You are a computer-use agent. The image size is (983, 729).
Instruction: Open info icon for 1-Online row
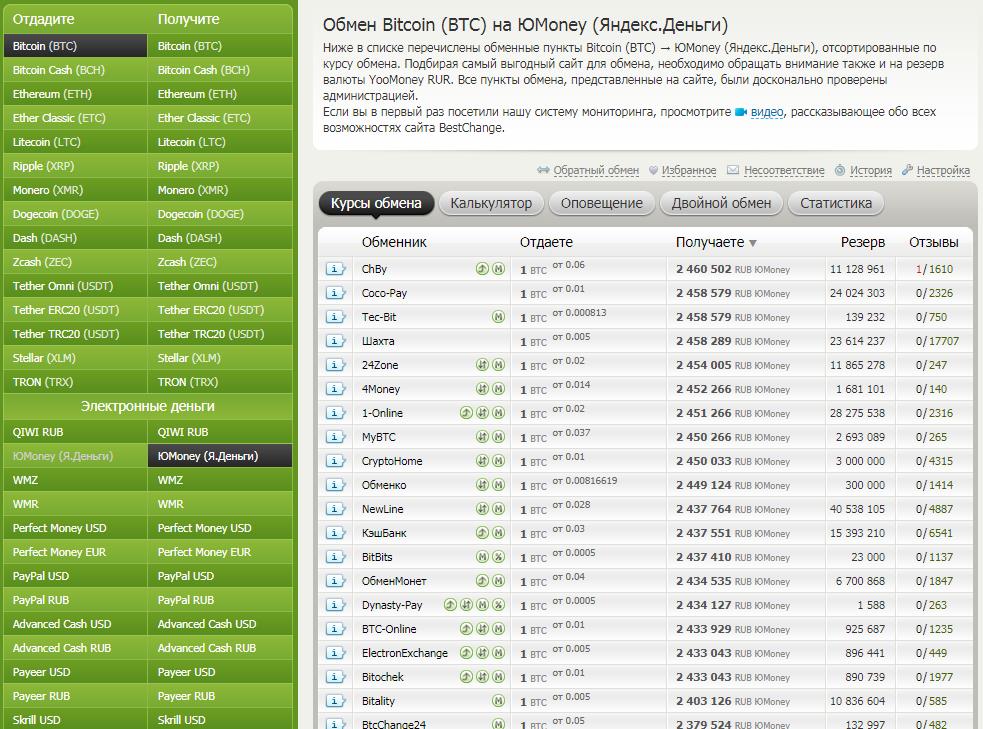click(335, 413)
